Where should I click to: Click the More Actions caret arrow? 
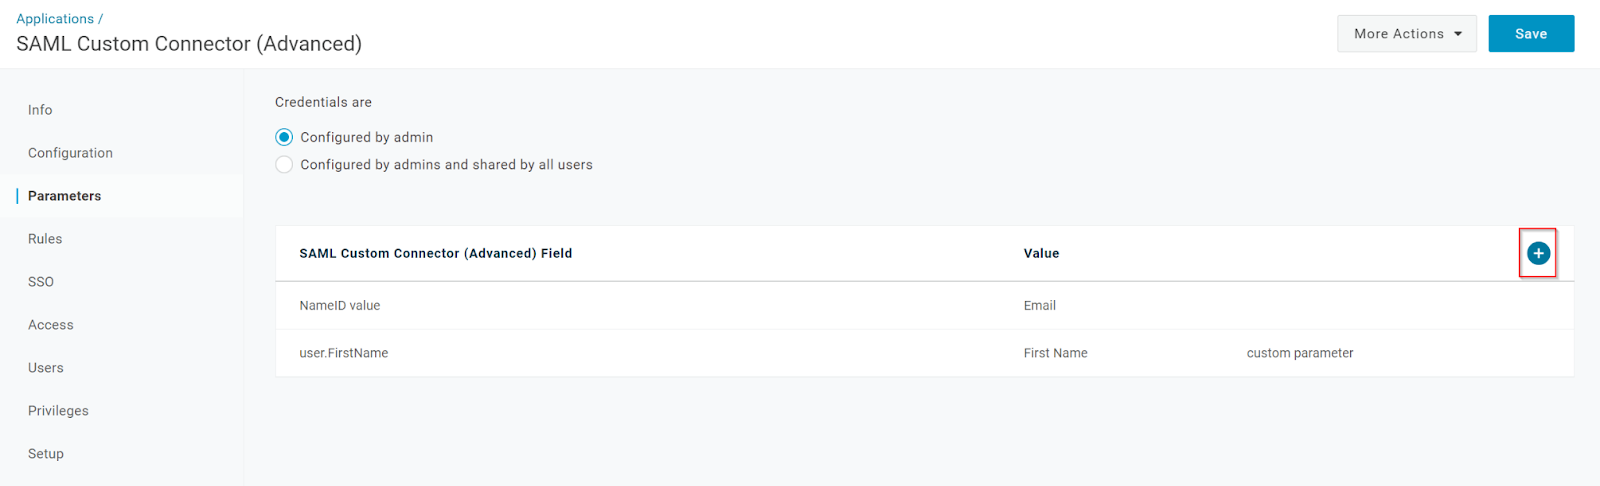(1458, 34)
